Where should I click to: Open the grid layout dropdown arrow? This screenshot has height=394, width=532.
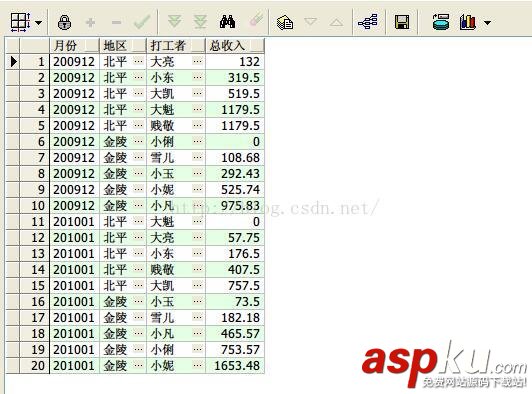(x=39, y=23)
